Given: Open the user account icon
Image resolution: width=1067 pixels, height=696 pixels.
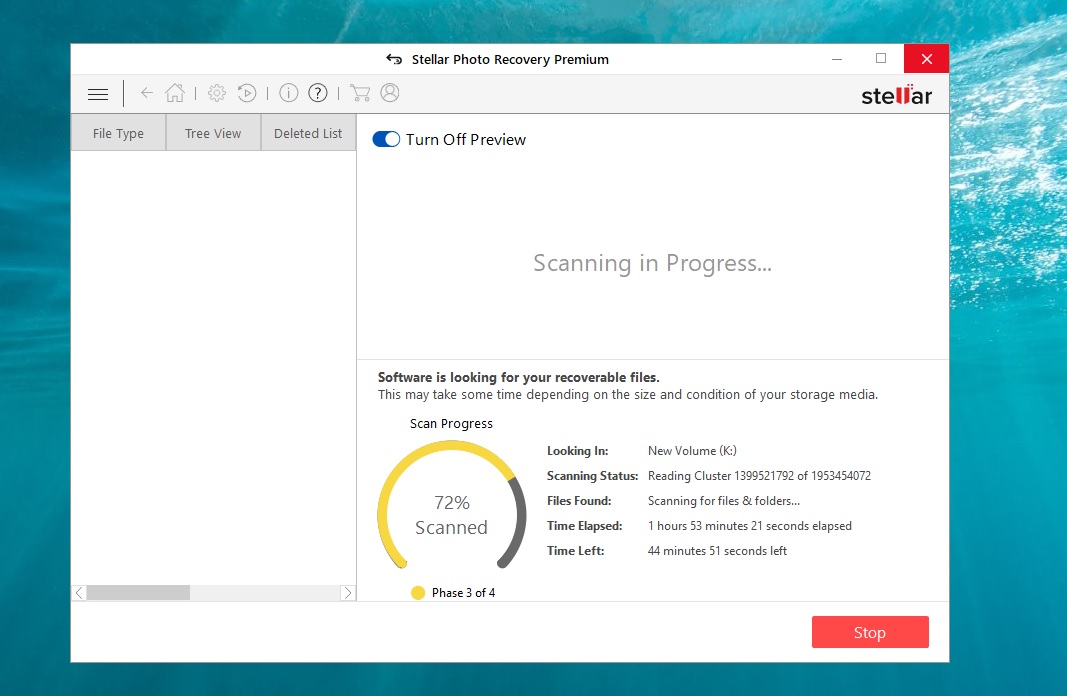Looking at the screenshot, I should pyautogui.click(x=390, y=93).
